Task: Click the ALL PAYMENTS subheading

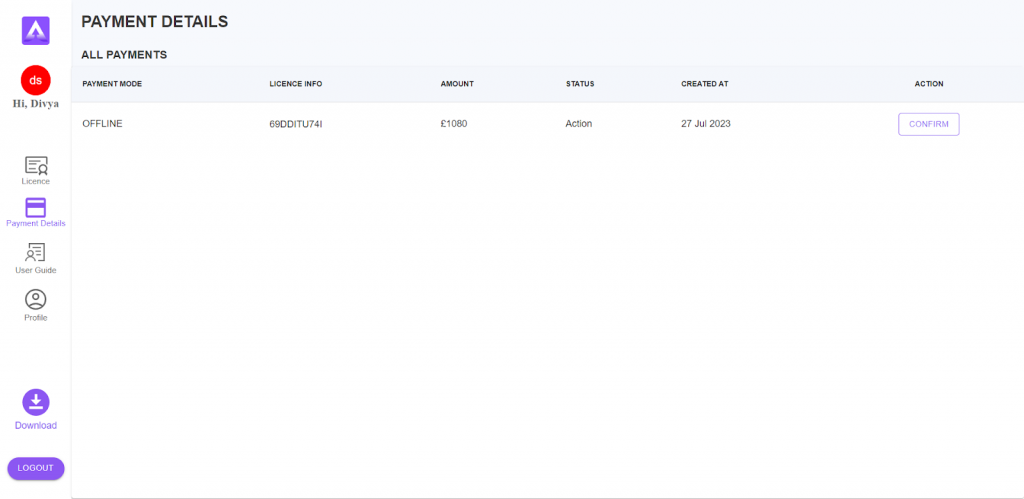Action: click(x=124, y=55)
